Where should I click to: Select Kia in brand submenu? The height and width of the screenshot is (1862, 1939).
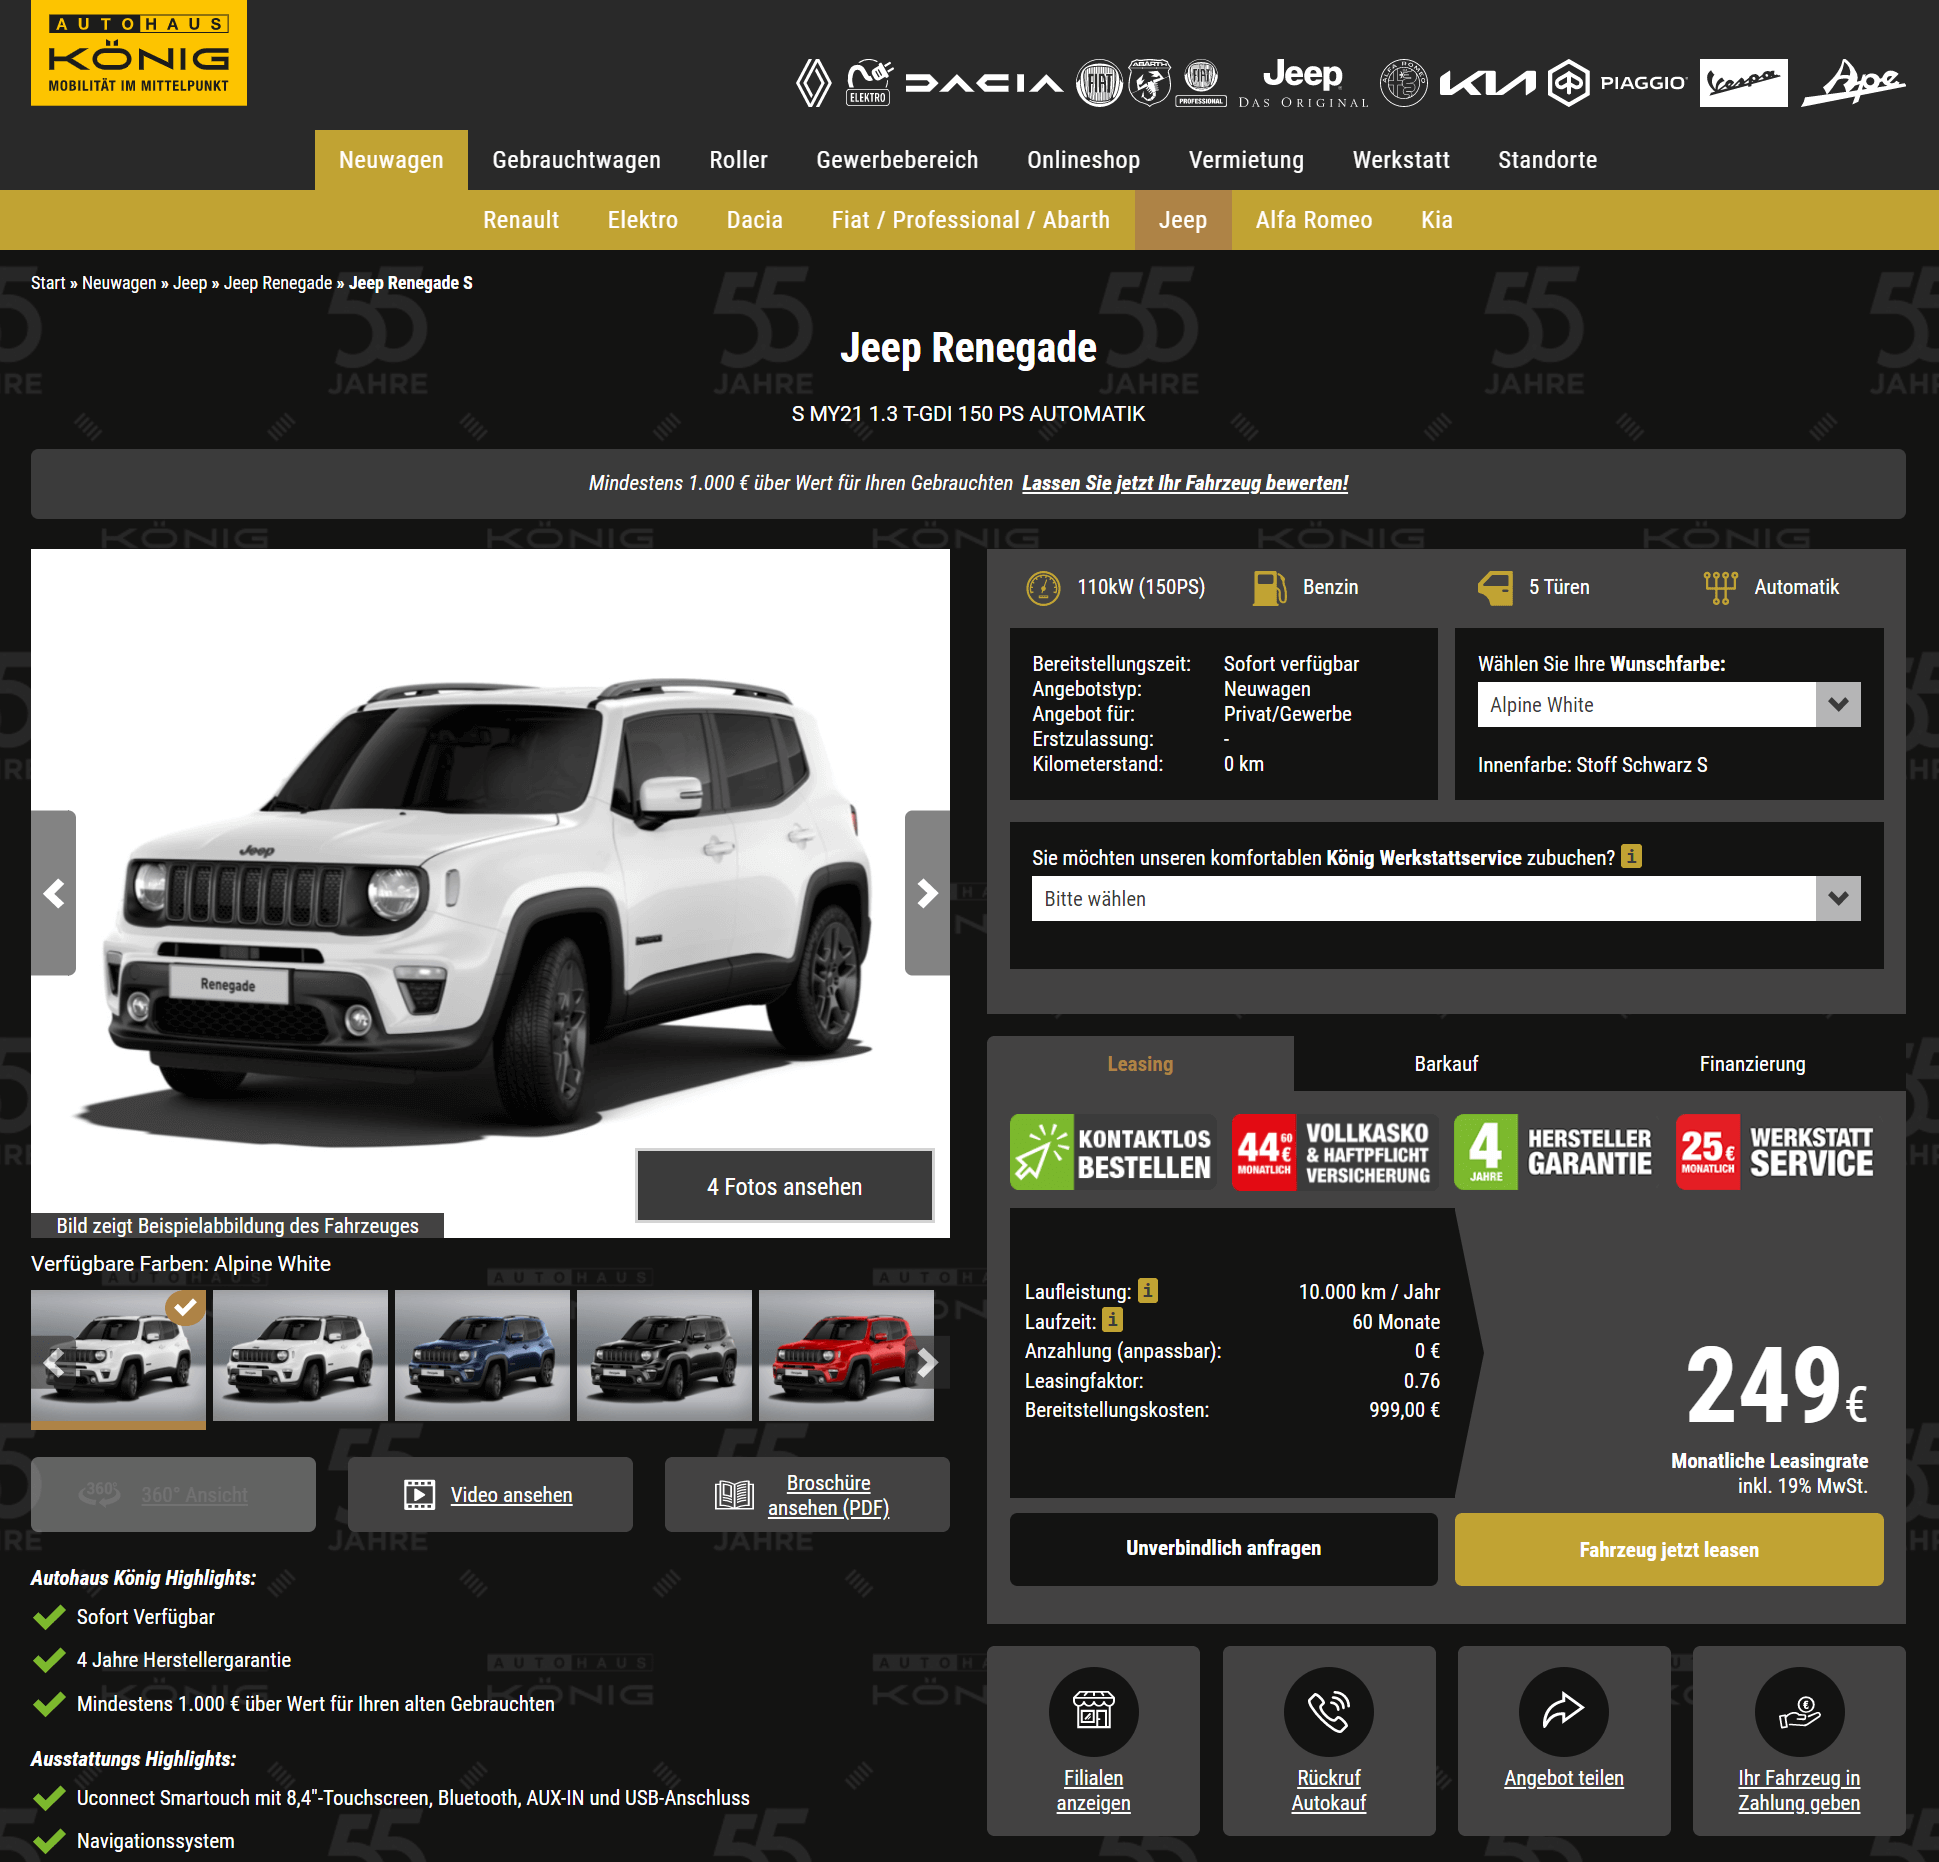click(x=1437, y=220)
